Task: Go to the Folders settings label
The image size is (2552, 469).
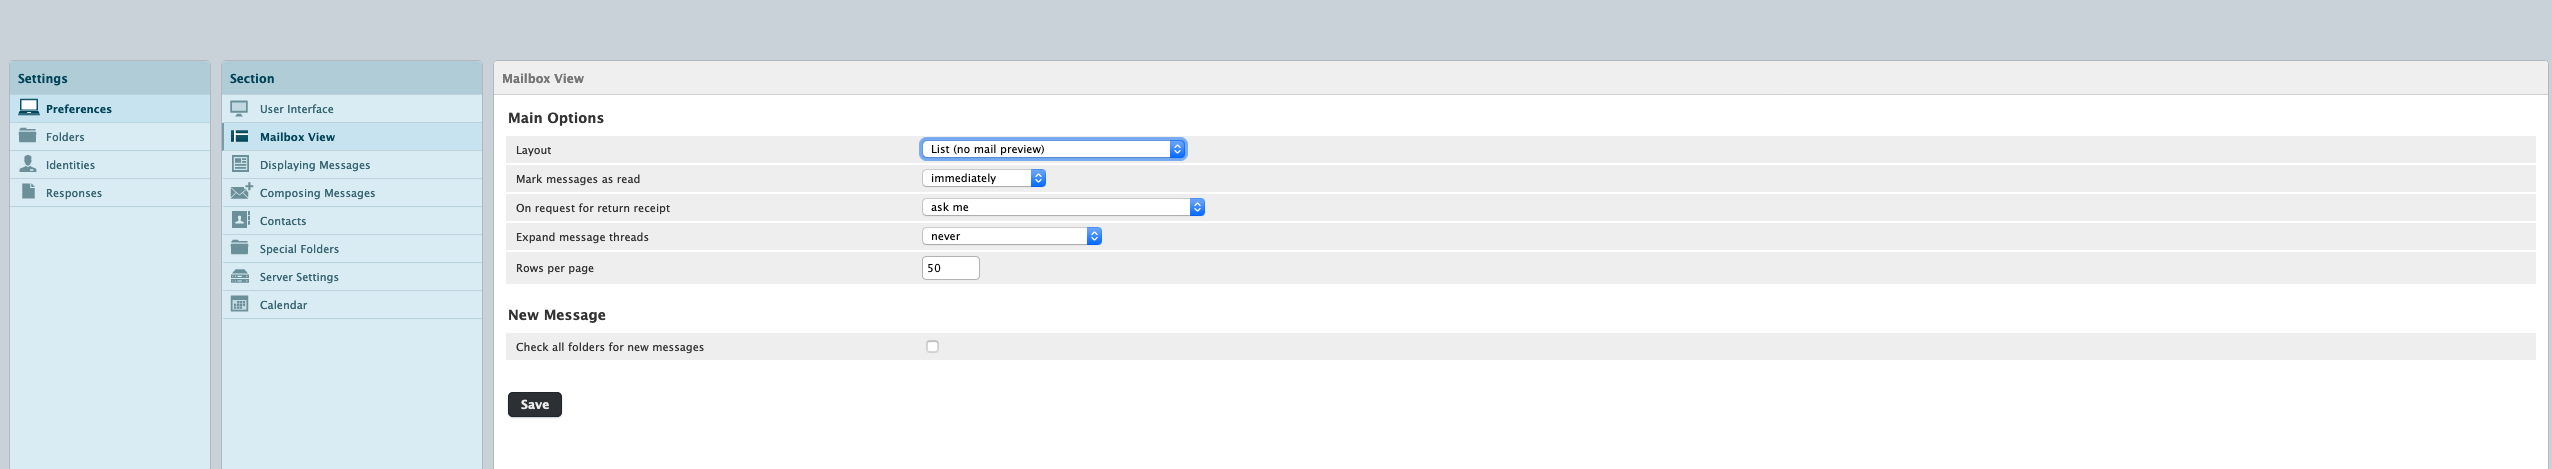Action: (65, 137)
